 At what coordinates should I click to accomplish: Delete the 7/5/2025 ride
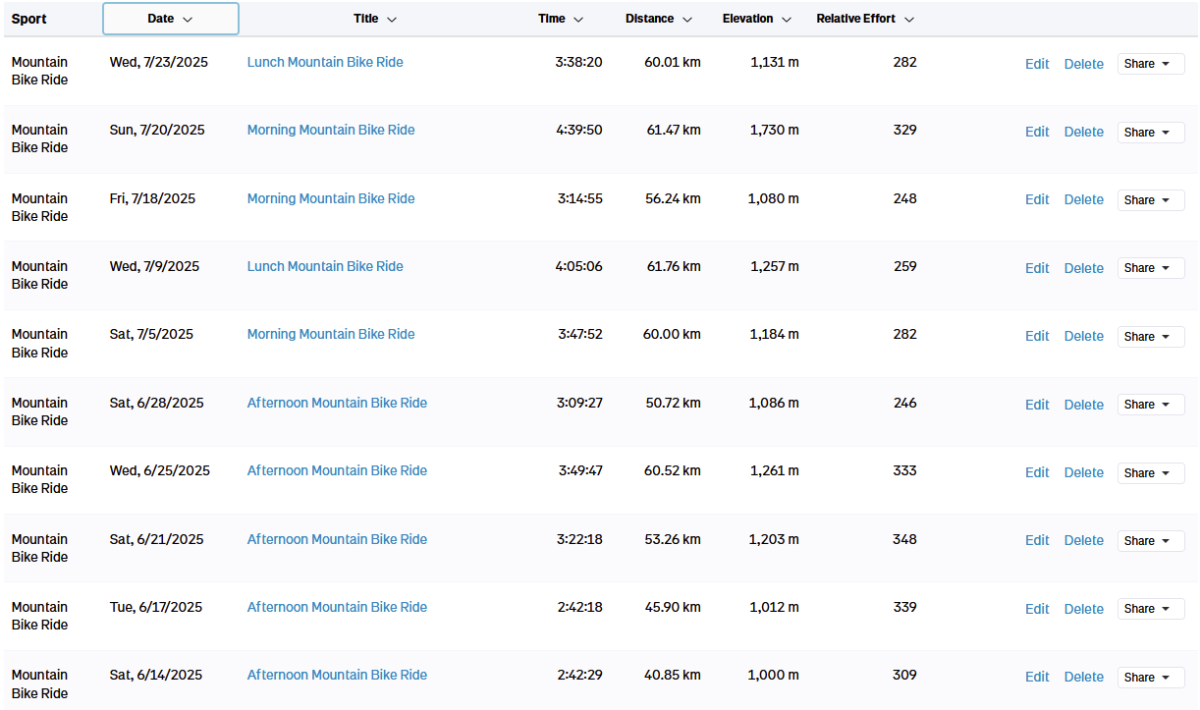pos(1084,336)
